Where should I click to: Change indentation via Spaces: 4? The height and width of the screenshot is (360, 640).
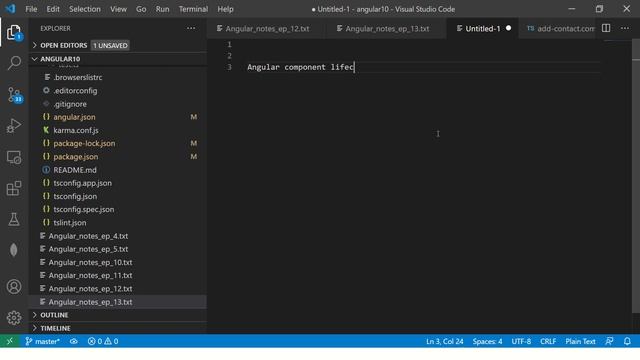(x=487, y=341)
